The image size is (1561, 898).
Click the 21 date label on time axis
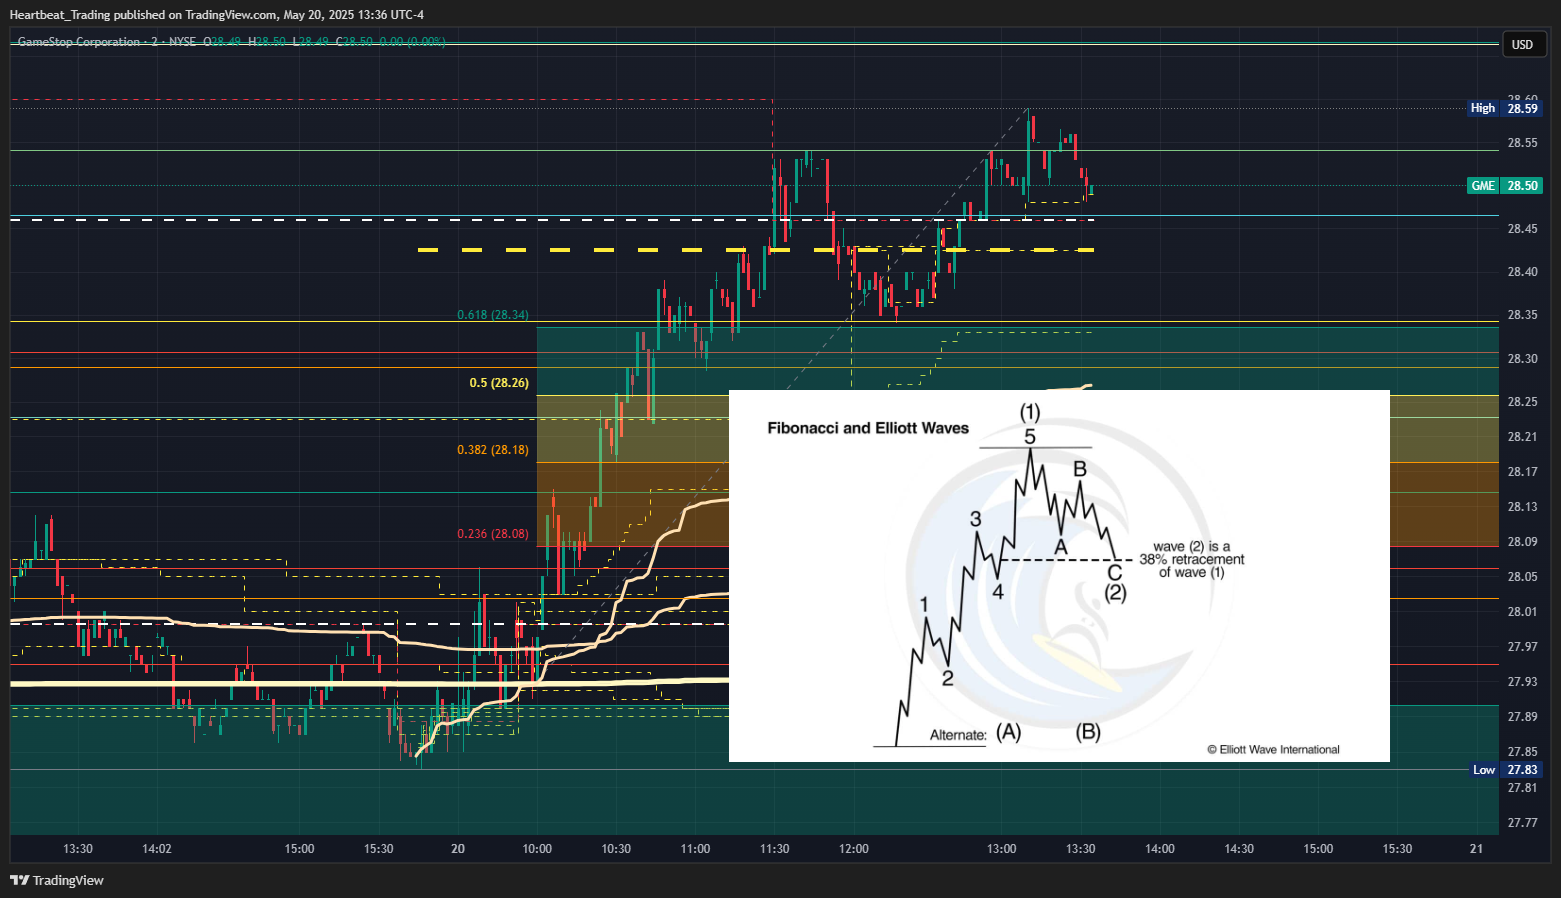coord(1477,849)
